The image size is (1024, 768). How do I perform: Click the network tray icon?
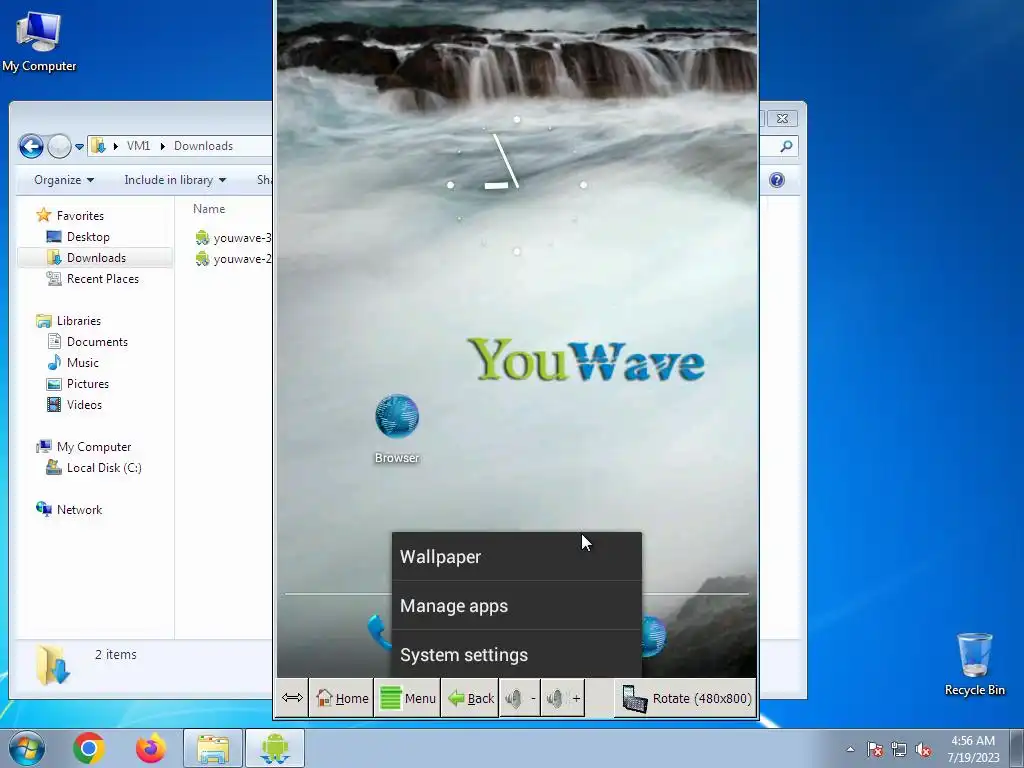899,749
